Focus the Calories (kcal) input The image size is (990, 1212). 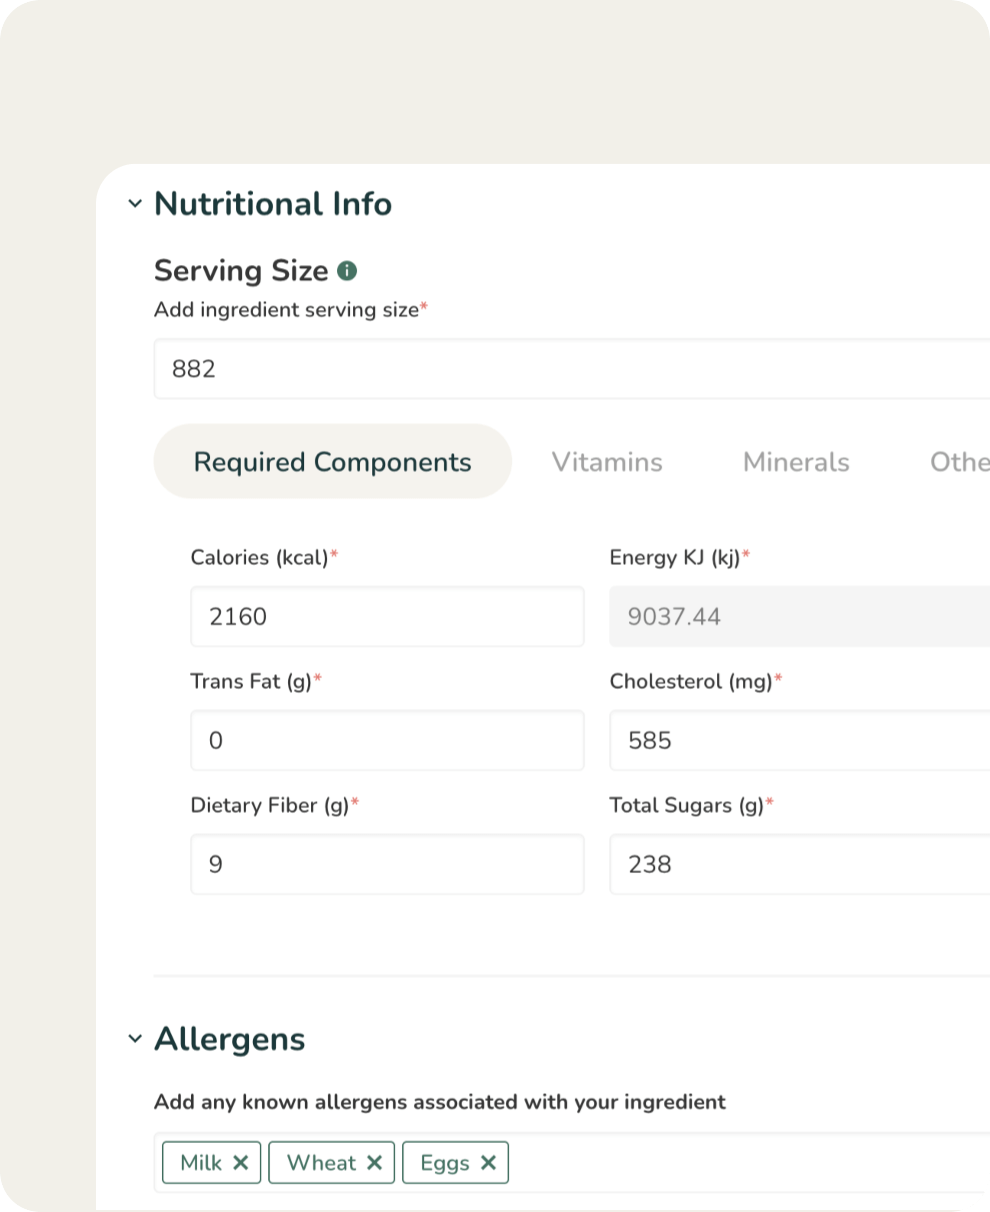click(387, 616)
